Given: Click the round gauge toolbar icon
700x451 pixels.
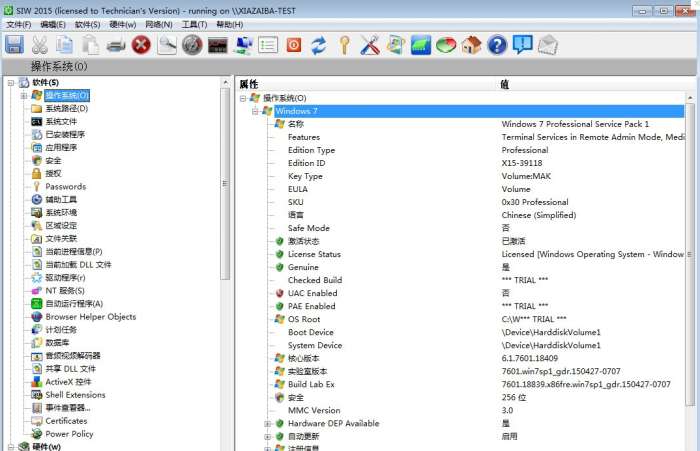Looking at the screenshot, I should [x=192, y=45].
